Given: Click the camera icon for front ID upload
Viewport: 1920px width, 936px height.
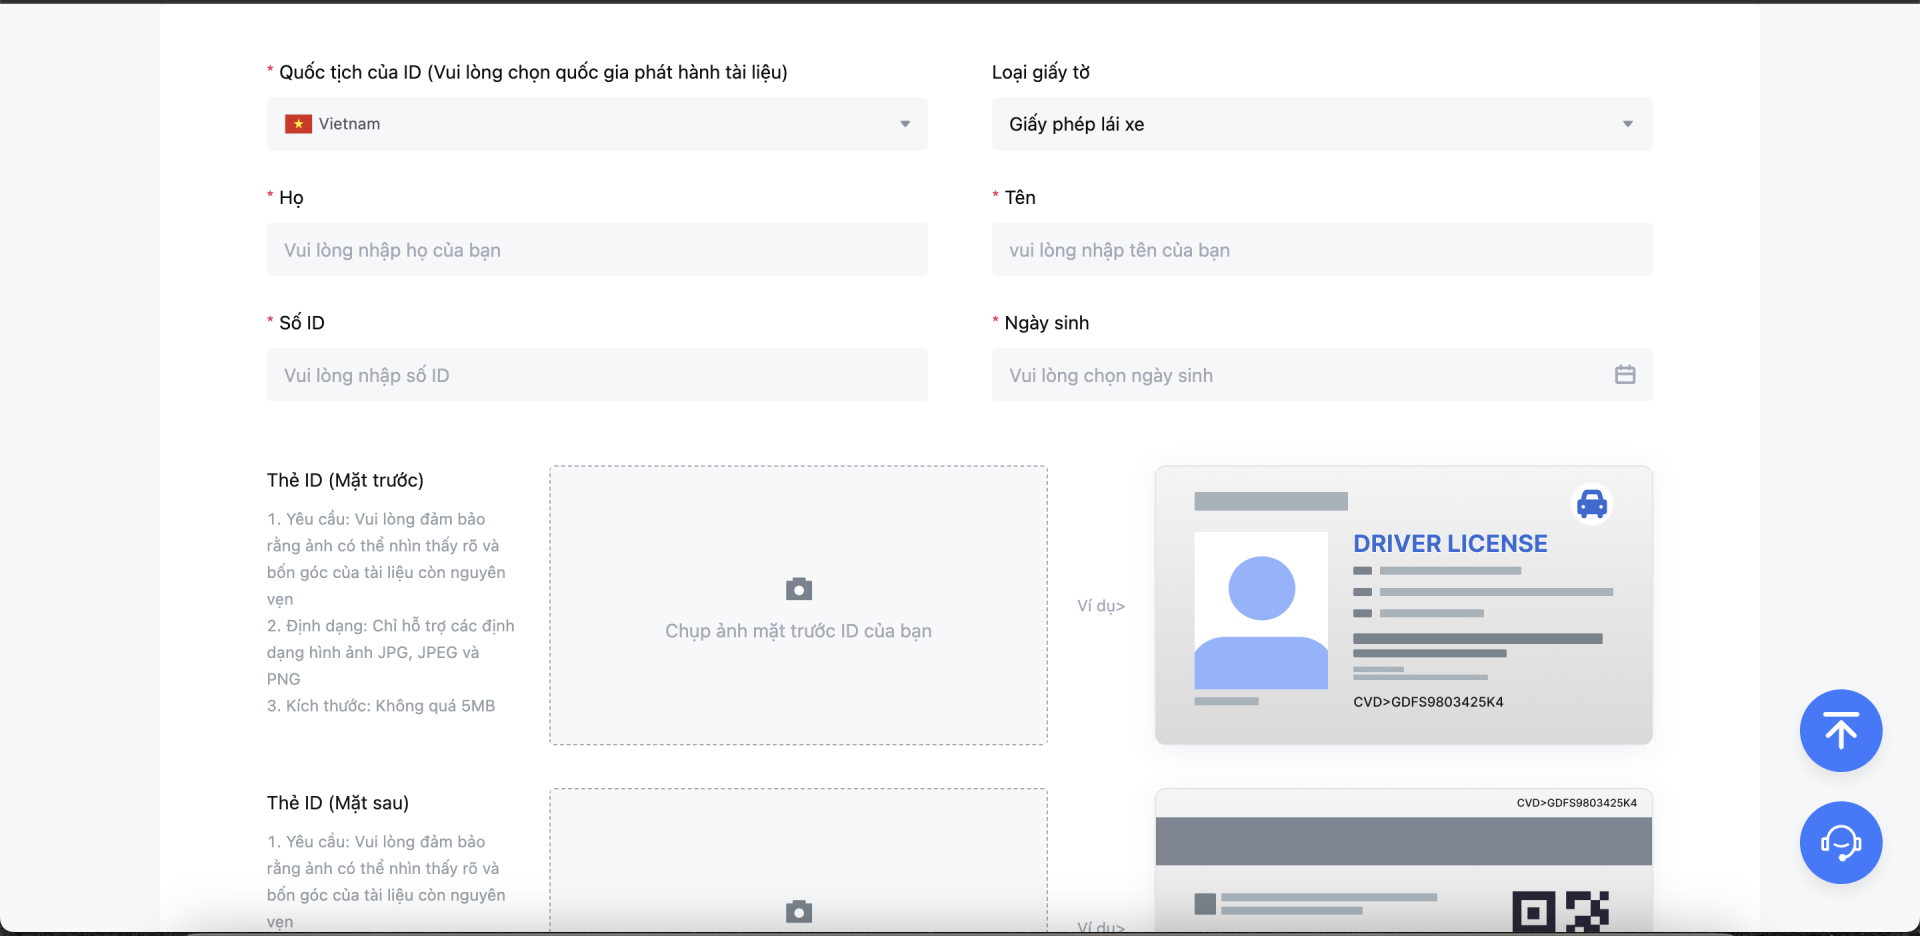Looking at the screenshot, I should [799, 589].
